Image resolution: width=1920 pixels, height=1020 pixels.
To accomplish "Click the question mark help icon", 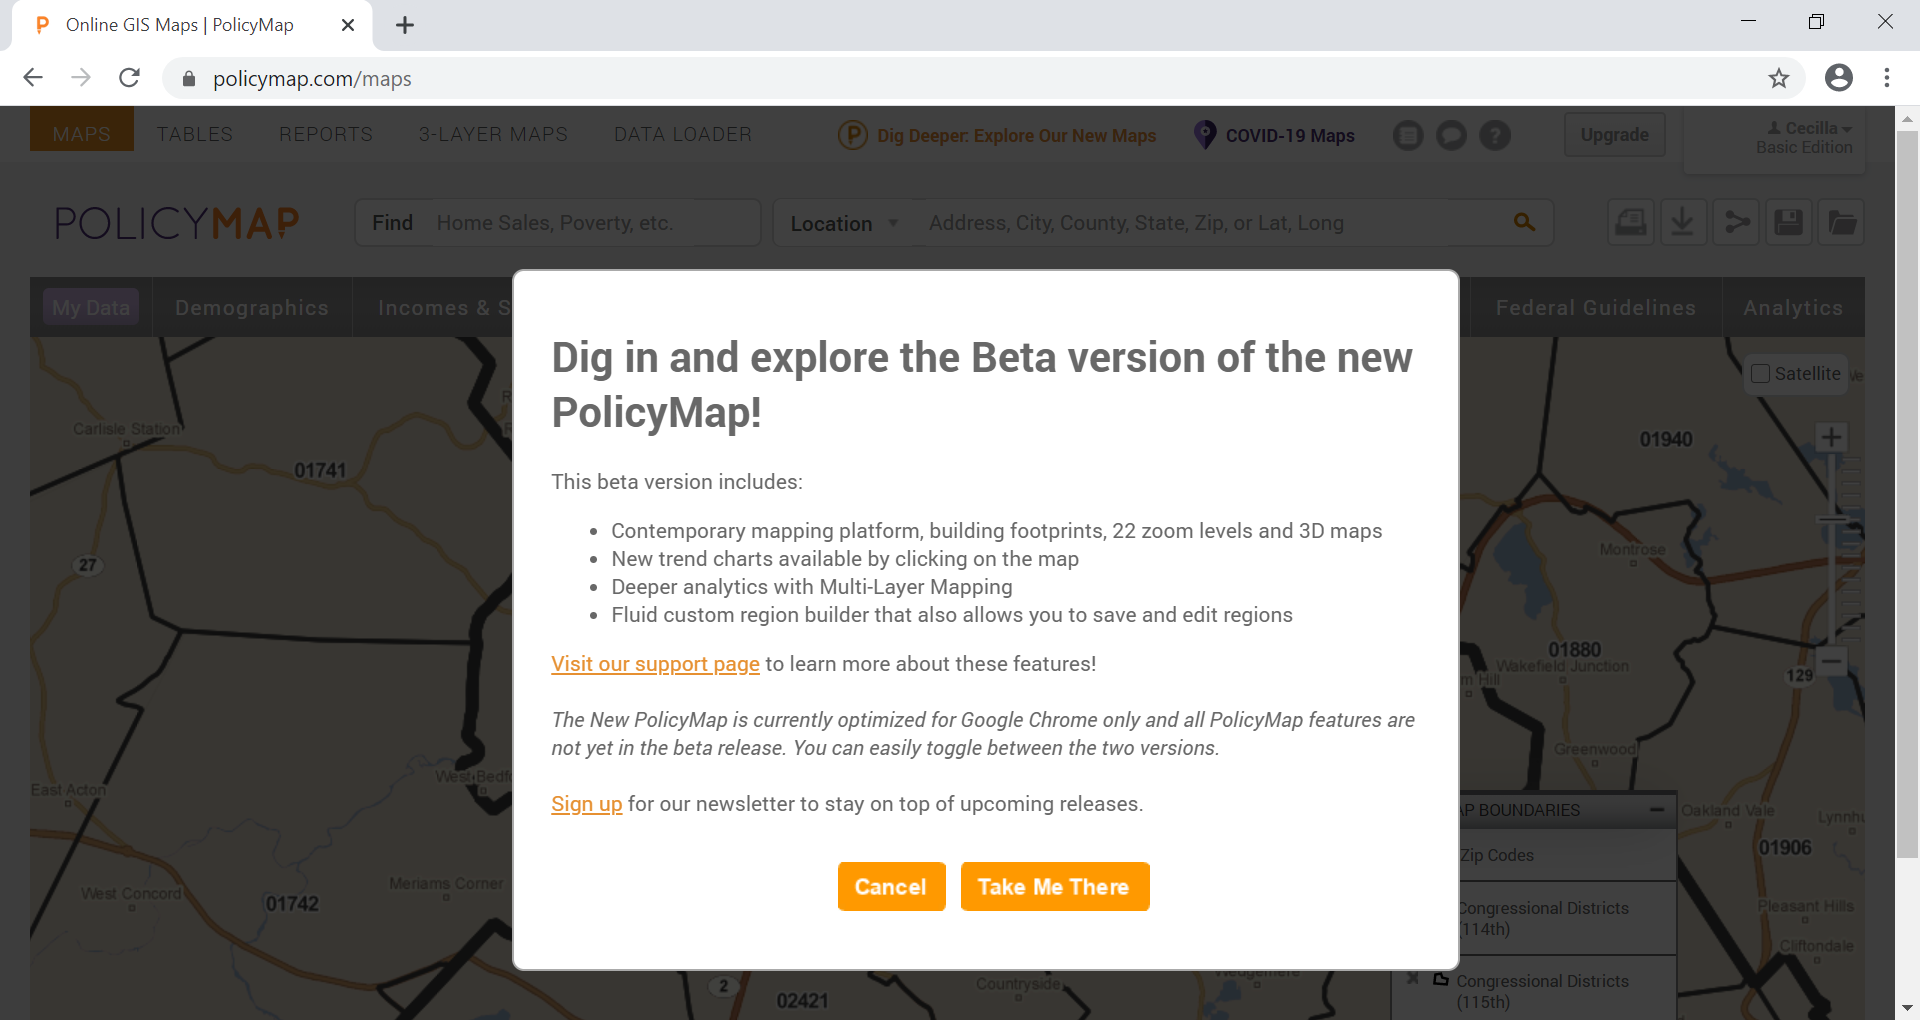I will click(x=1495, y=135).
